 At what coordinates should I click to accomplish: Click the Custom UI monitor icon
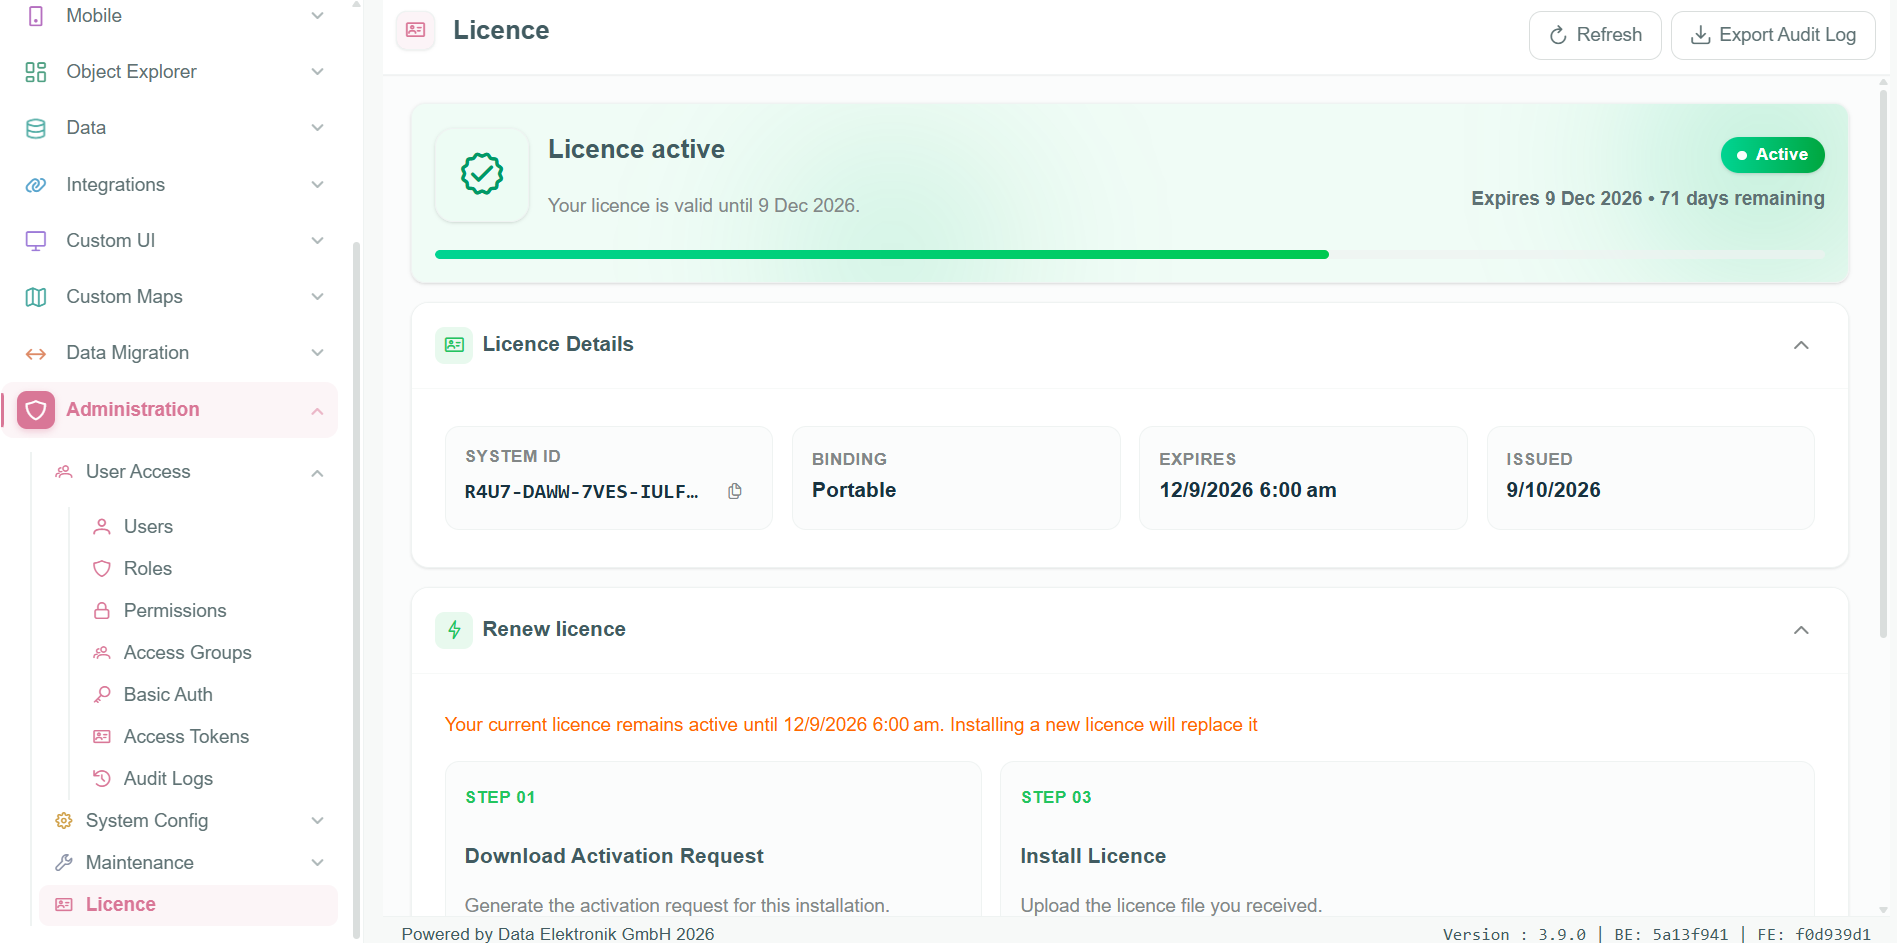[36, 241]
